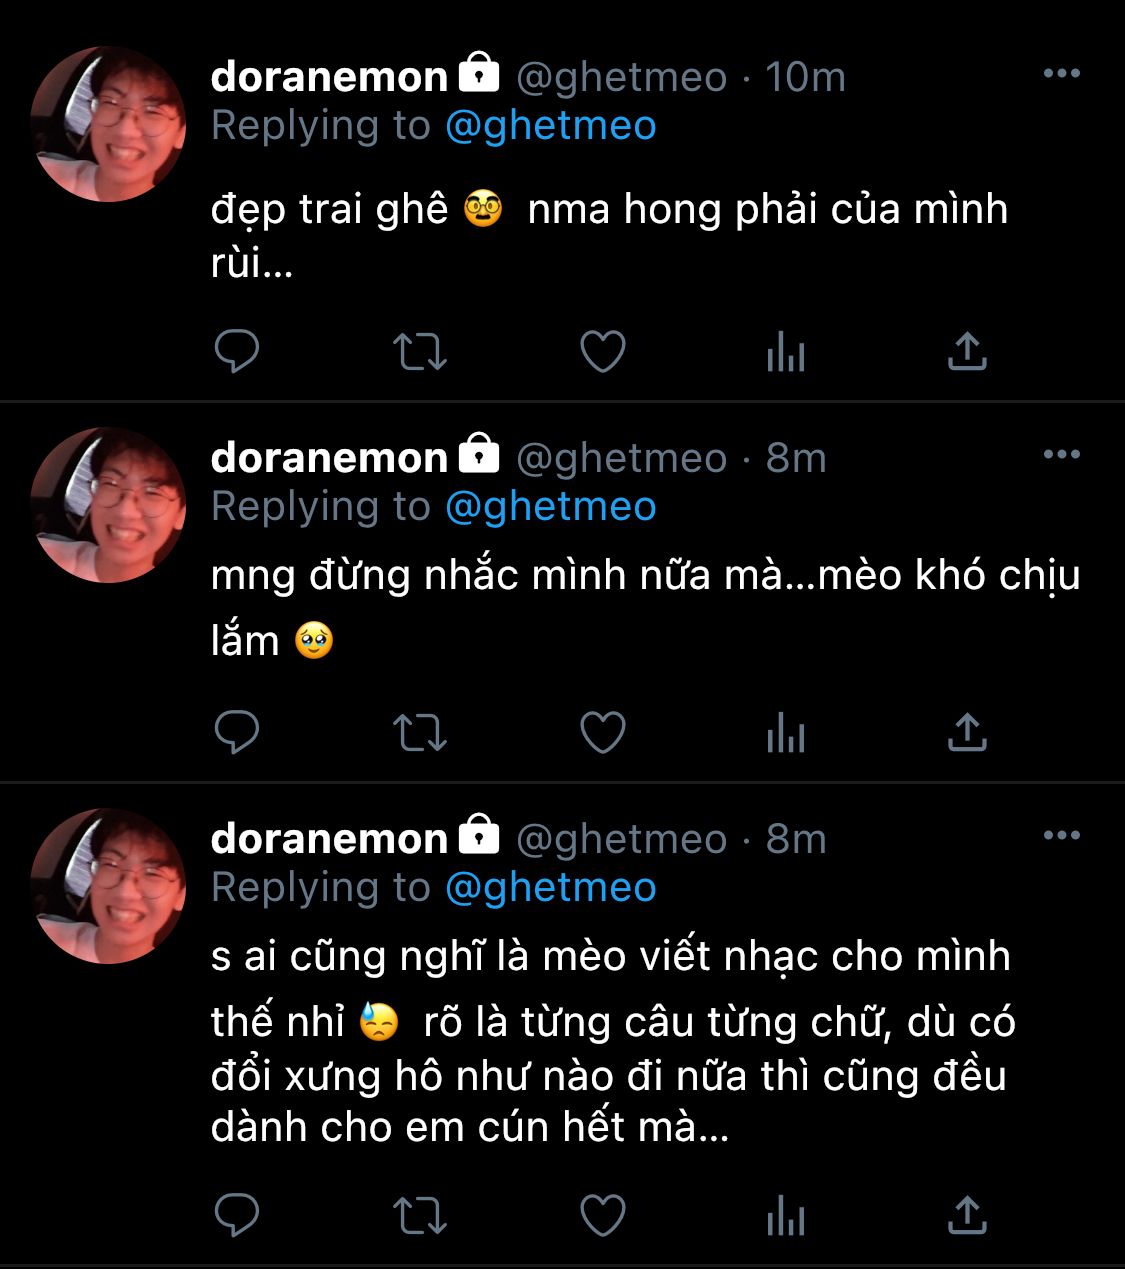This screenshot has height=1269, width=1125.
Task: Share the 'đẹp trai ghê' tweet
Action: 967,351
